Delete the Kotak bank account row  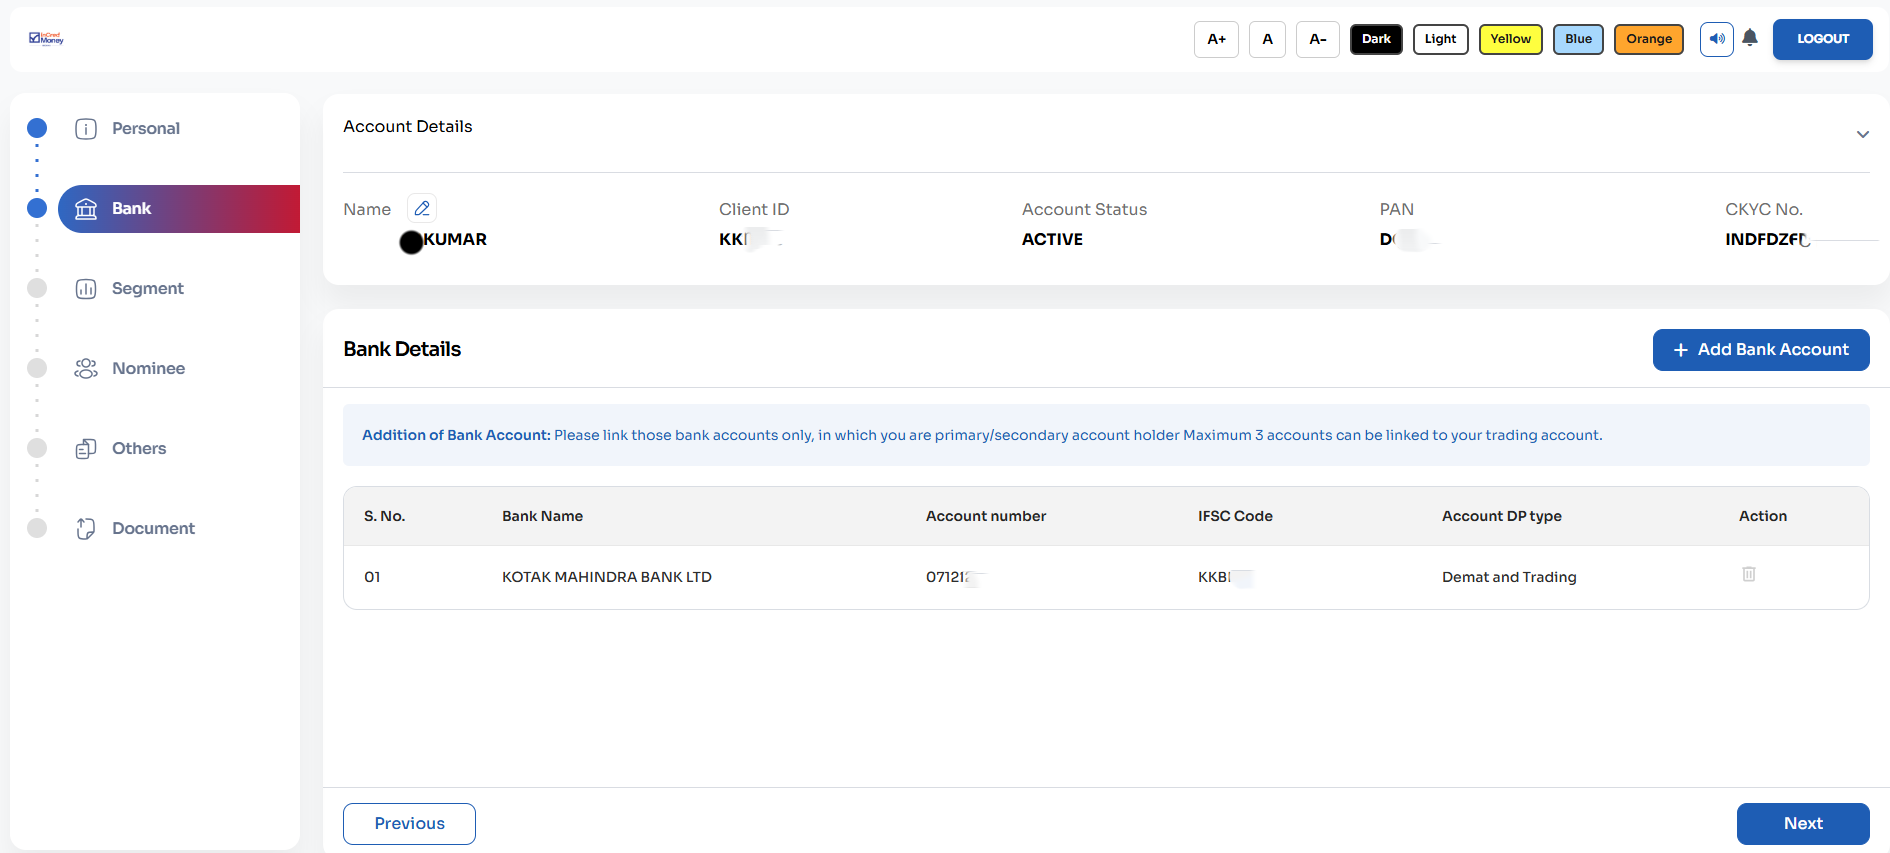1749,574
